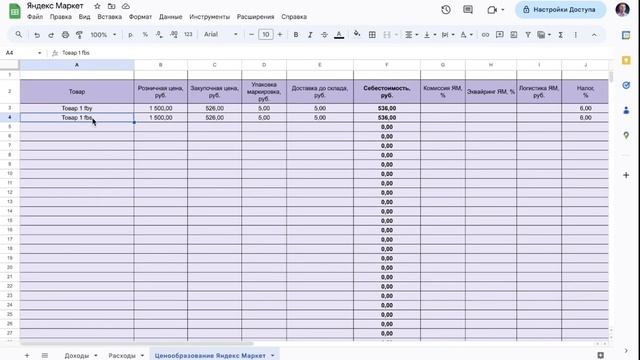Increase decimal places
The height and width of the screenshot is (360, 640).
coord(173,35)
